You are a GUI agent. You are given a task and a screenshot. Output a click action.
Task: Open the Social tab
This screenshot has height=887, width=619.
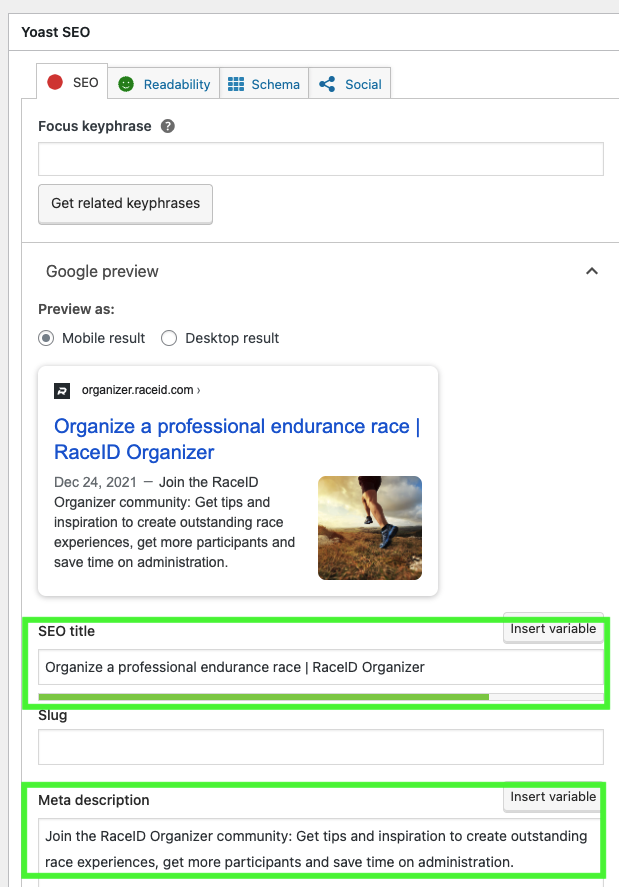(350, 84)
